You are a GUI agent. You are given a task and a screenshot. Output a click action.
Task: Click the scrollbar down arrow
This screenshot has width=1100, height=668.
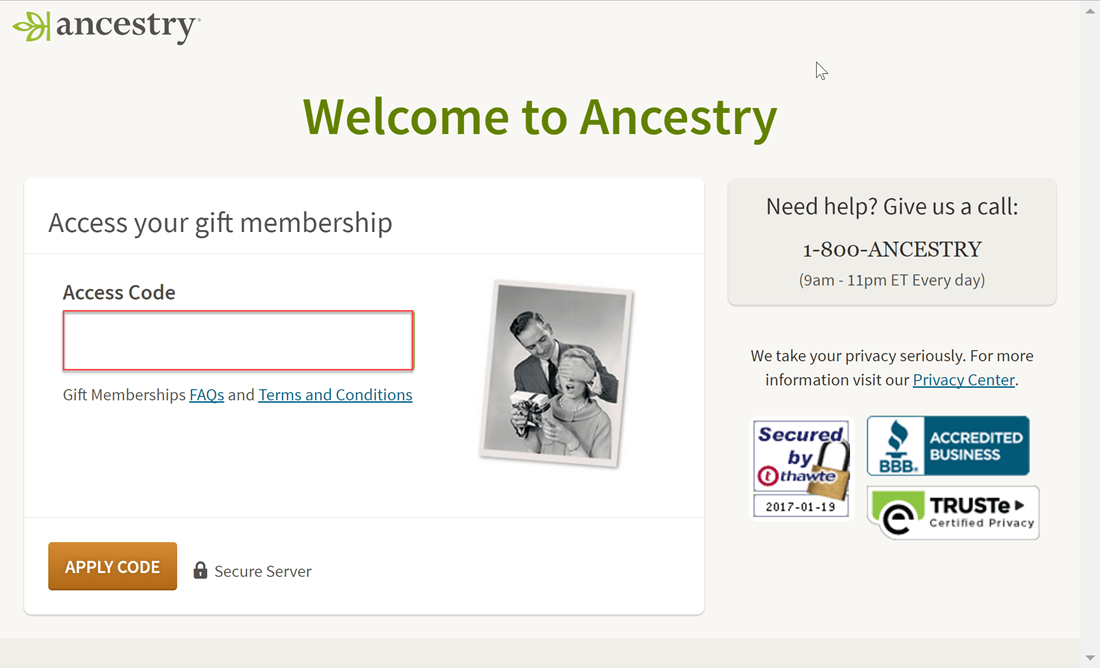point(1089,657)
